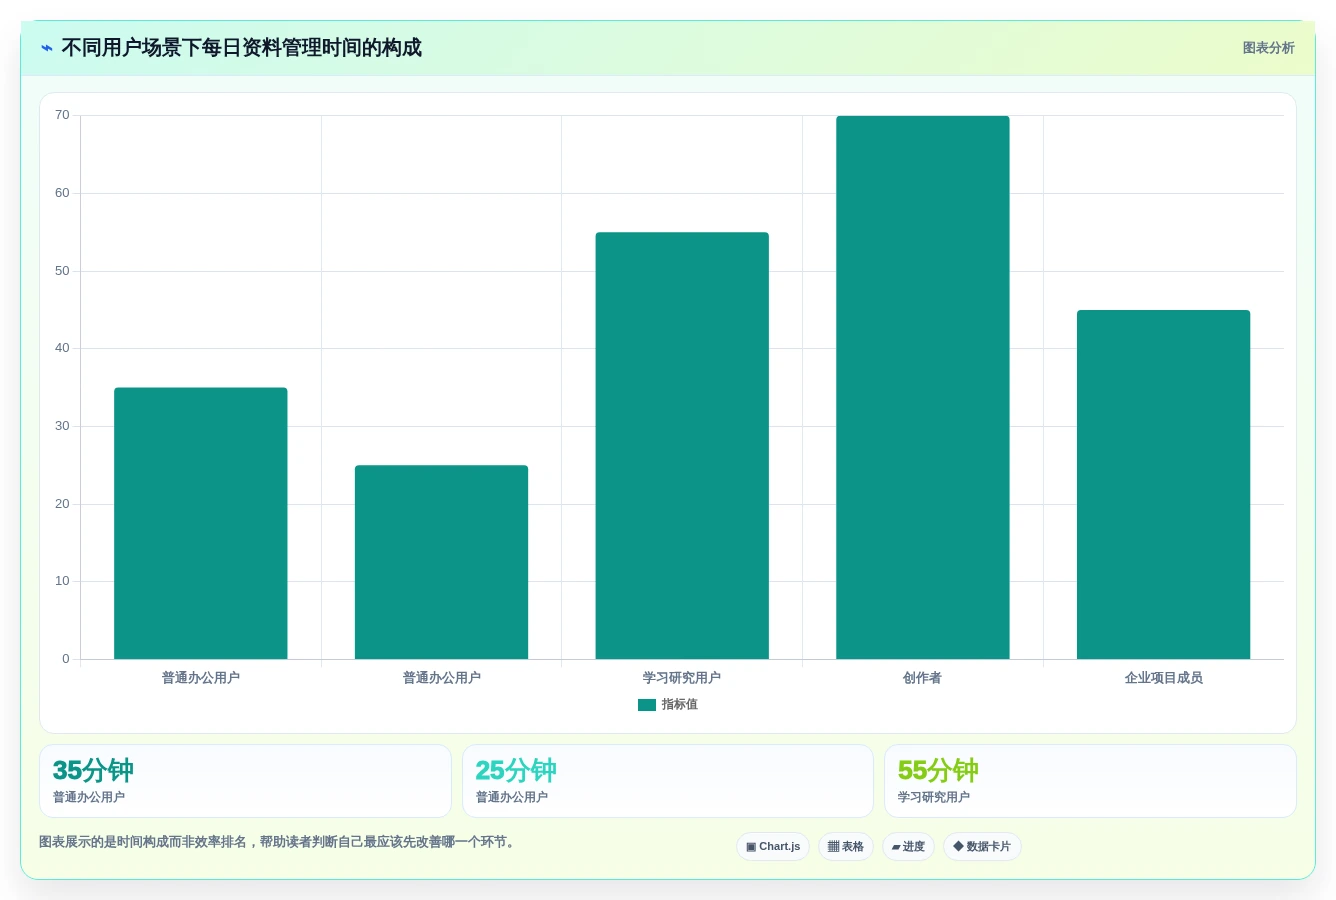Screen dimensions: 1336x900
Task: Click the 学习研究用户 axis label under chart
Action: click(x=682, y=678)
